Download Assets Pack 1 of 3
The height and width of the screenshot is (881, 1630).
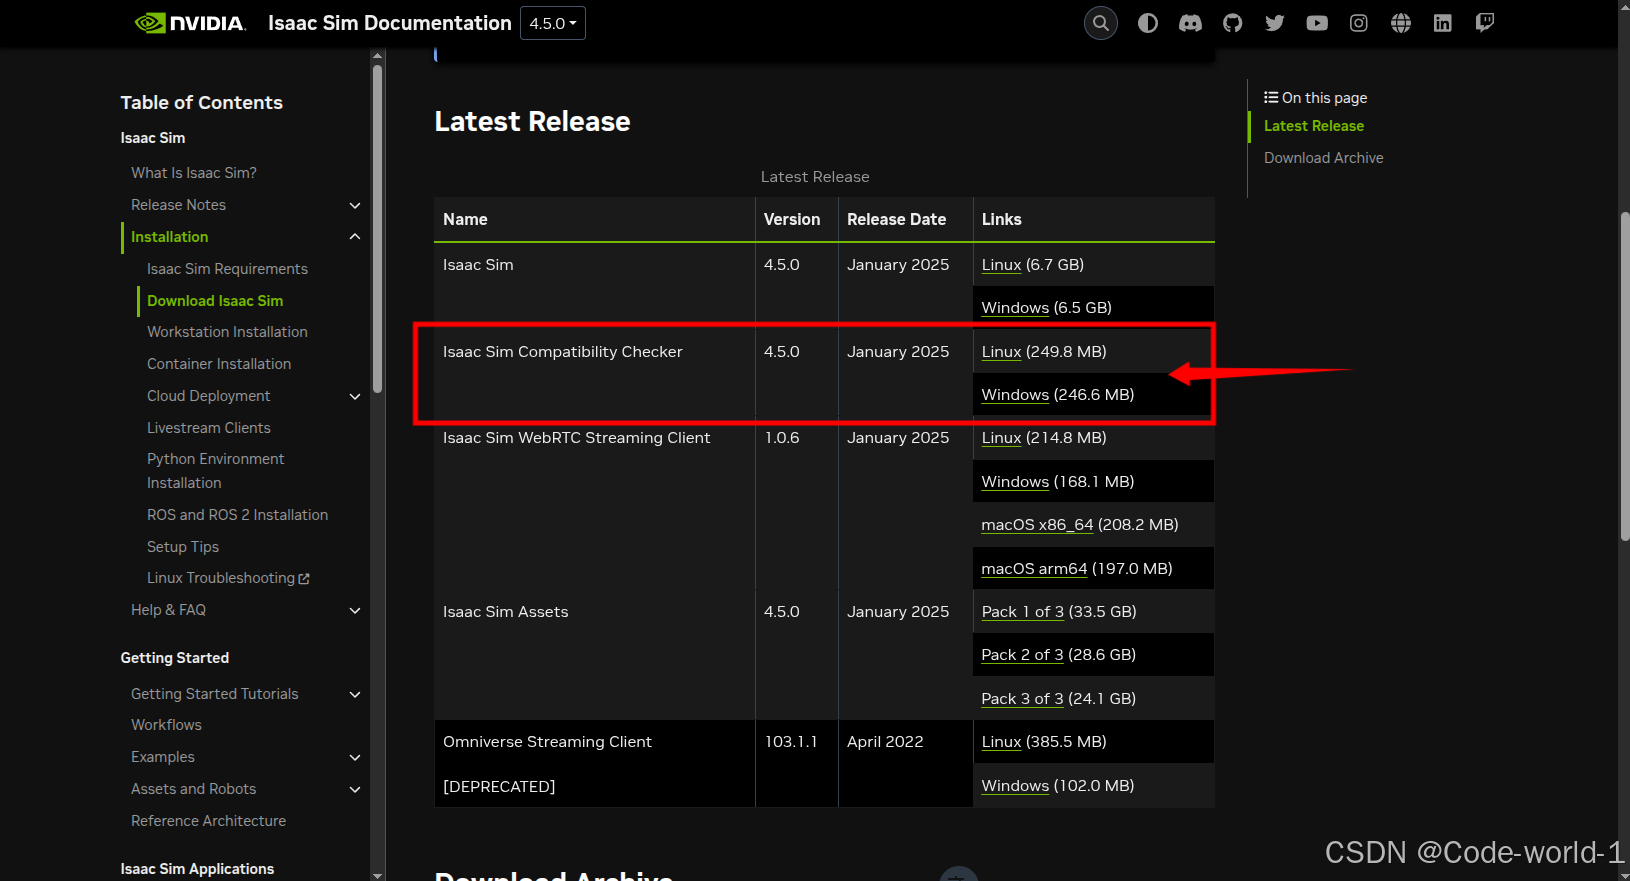point(1022,612)
